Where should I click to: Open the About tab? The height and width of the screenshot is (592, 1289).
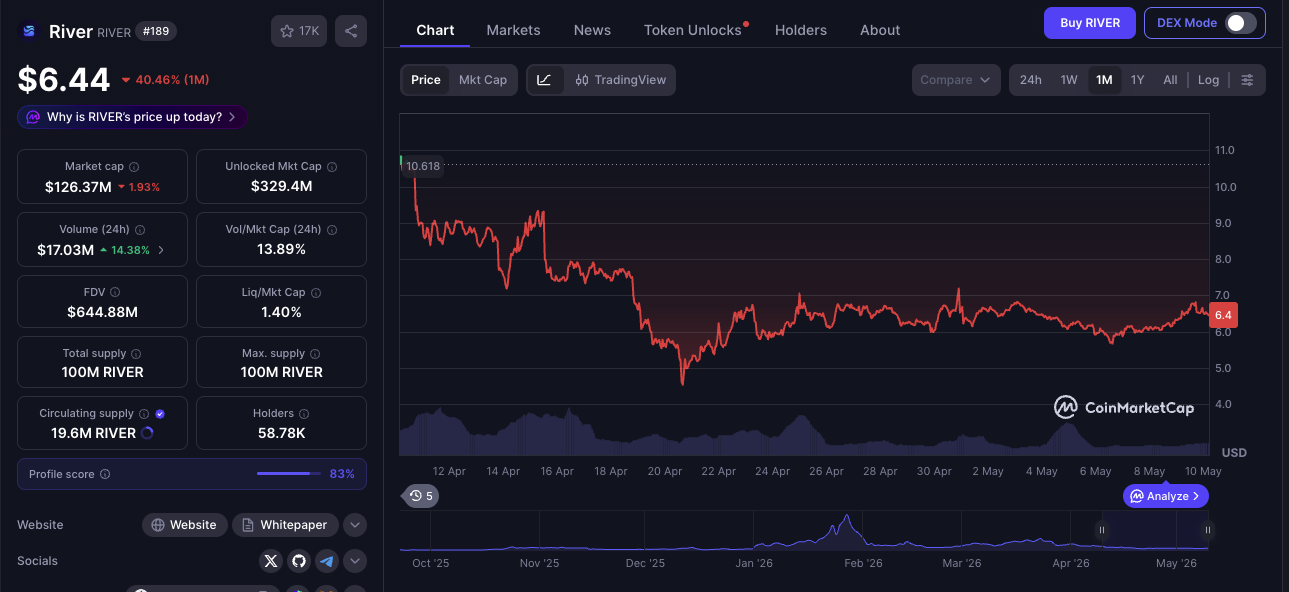click(x=880, y=30)
